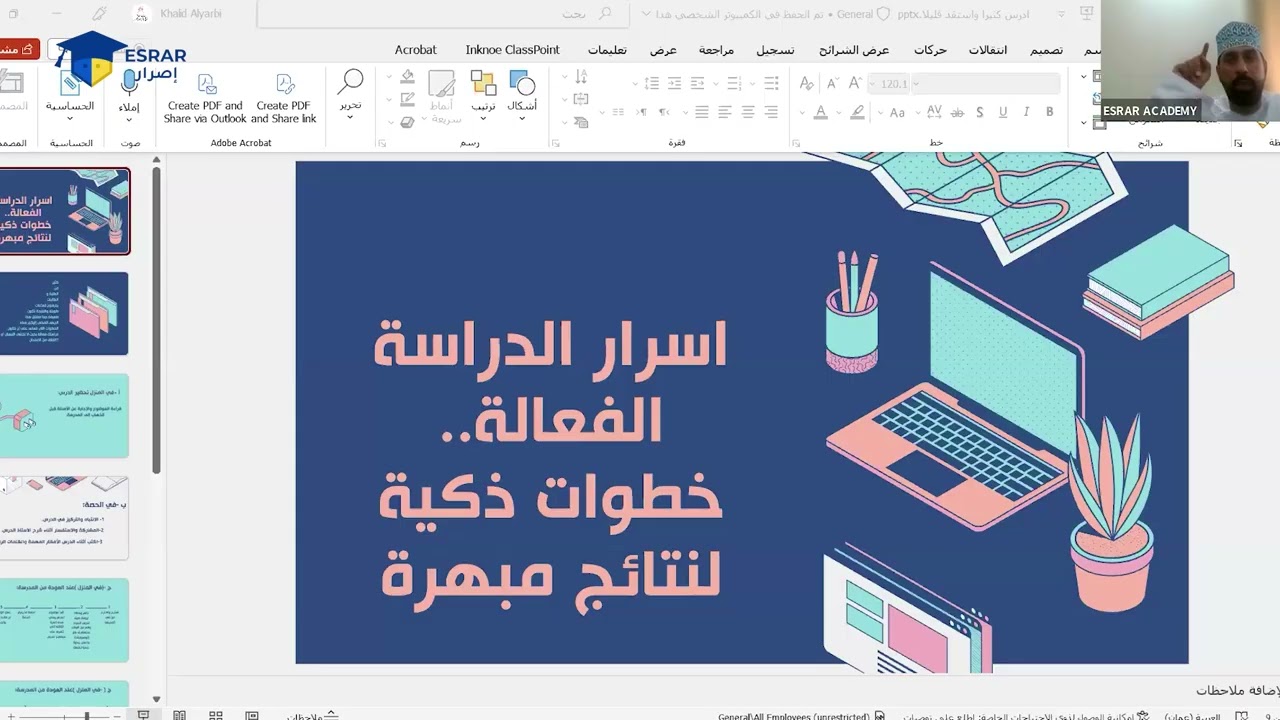Screen dimensions: 1280x720
Task: Toggle Underline formatting
Action: 1003,112
